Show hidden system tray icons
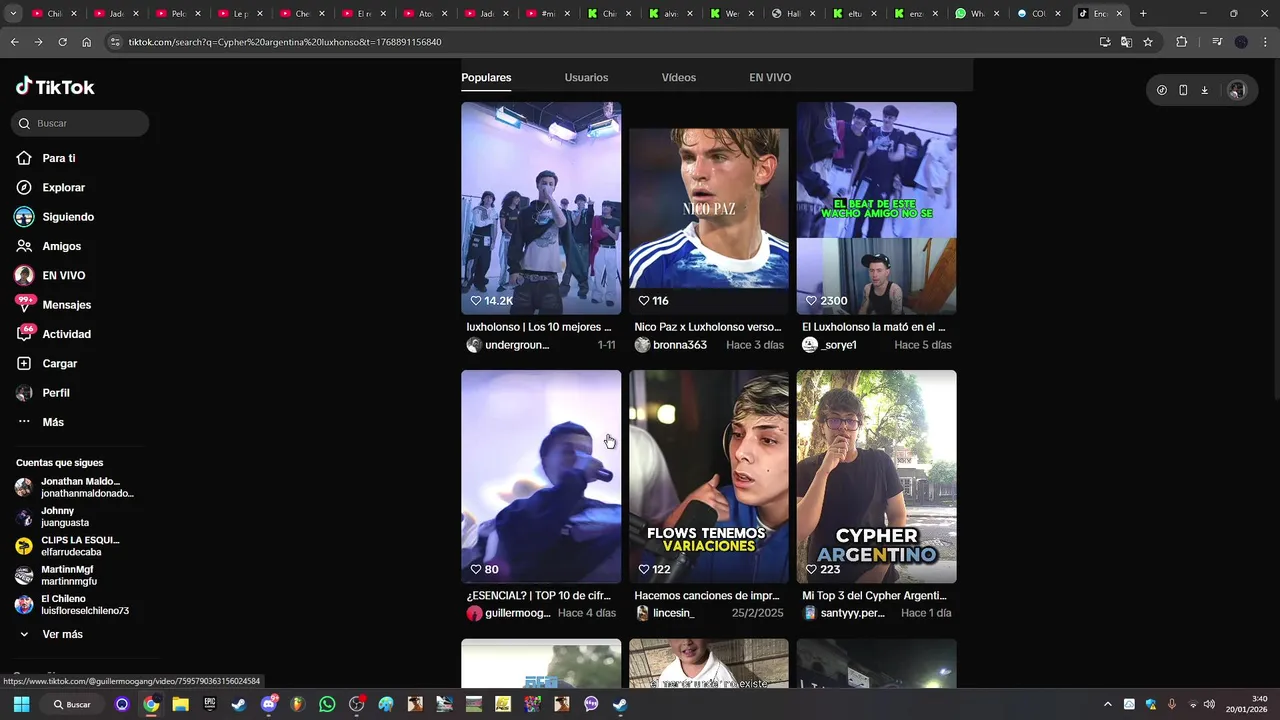 pyautogui.click(x=1107, y=704)
